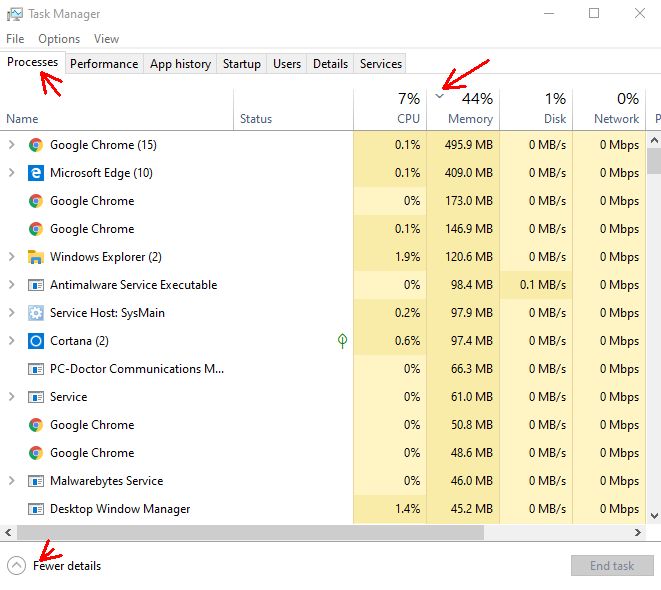Viewport: 661px width, 590px height.
Task: Select the Processes tab
Action: point(32,62)
